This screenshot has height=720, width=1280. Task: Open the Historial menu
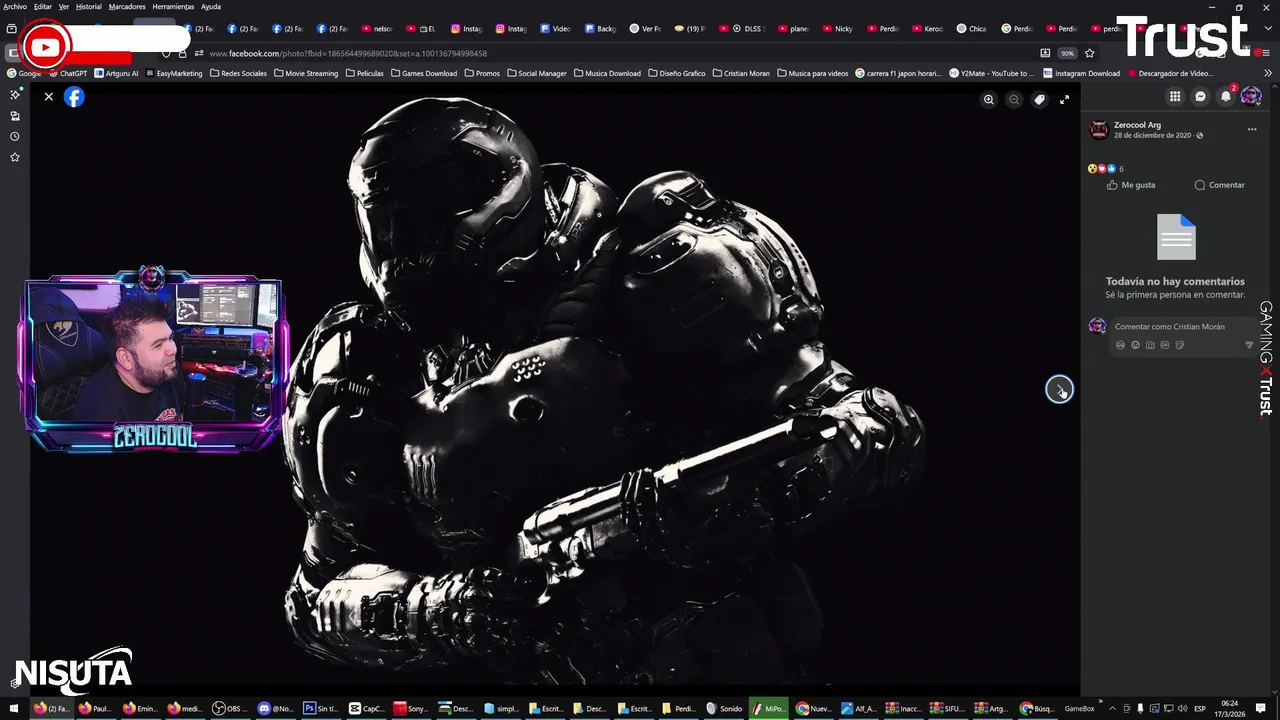tap(89, 6)
